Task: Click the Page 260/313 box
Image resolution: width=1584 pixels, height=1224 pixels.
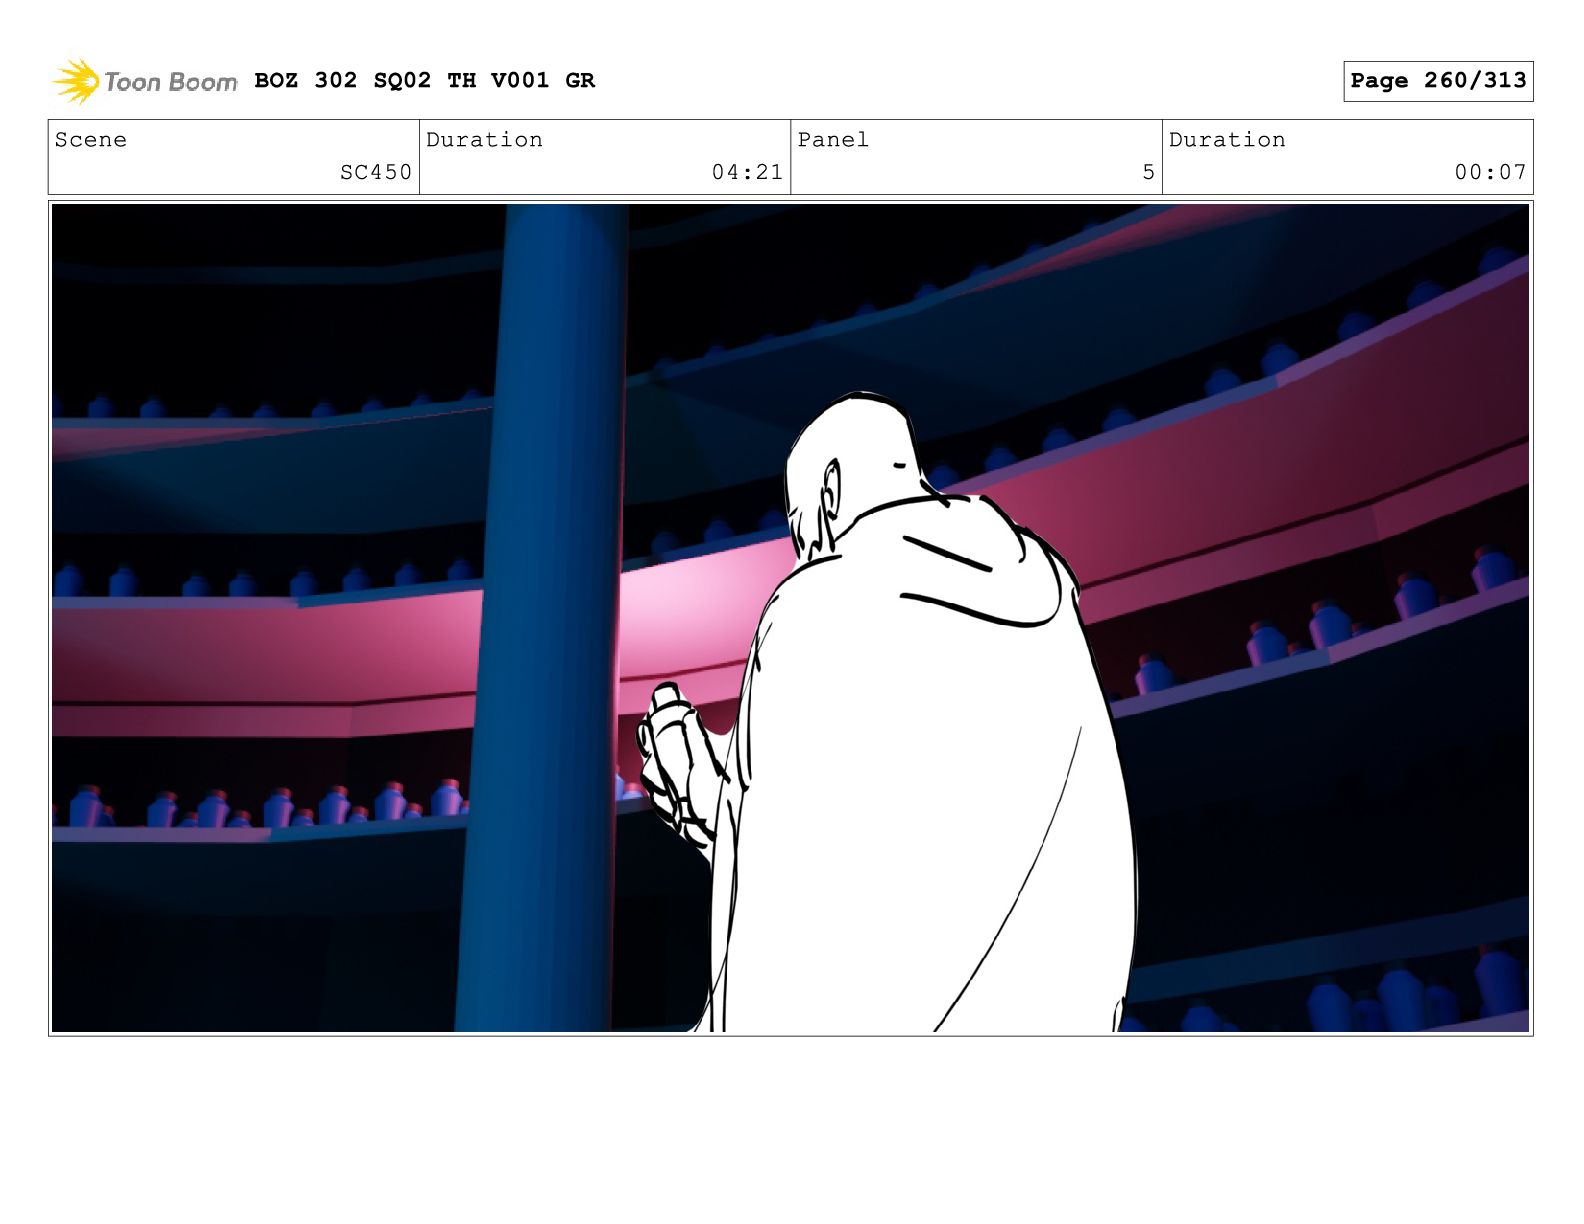Action: (1438, 81)
